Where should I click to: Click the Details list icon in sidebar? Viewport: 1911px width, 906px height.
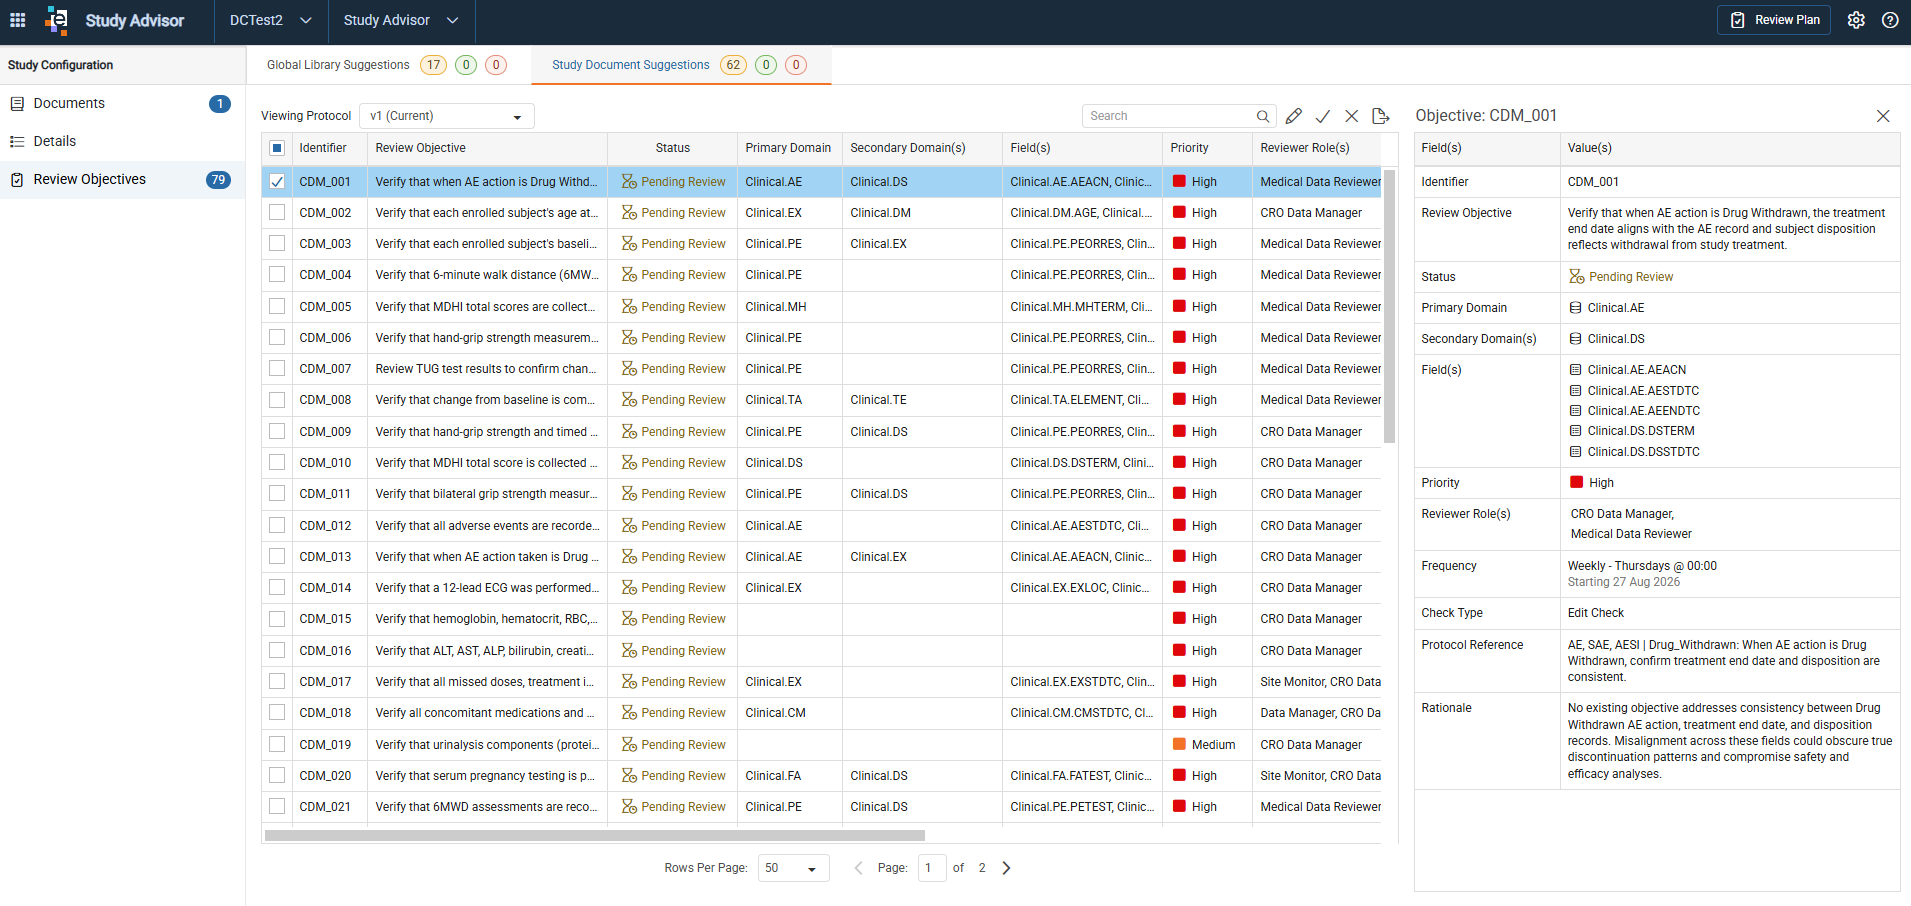[17, 142]
